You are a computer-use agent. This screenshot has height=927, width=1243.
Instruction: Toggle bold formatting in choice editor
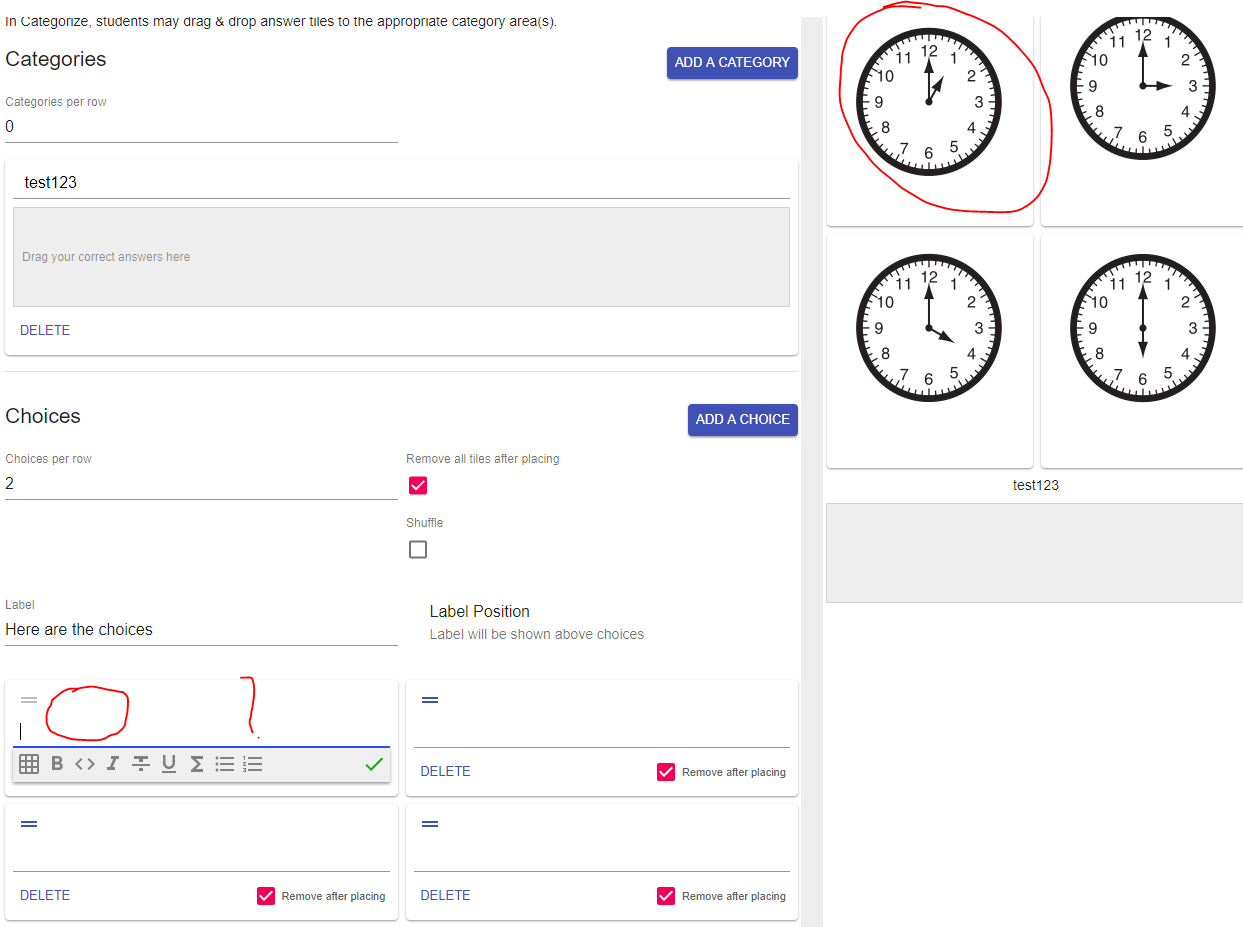pos(57,764)
